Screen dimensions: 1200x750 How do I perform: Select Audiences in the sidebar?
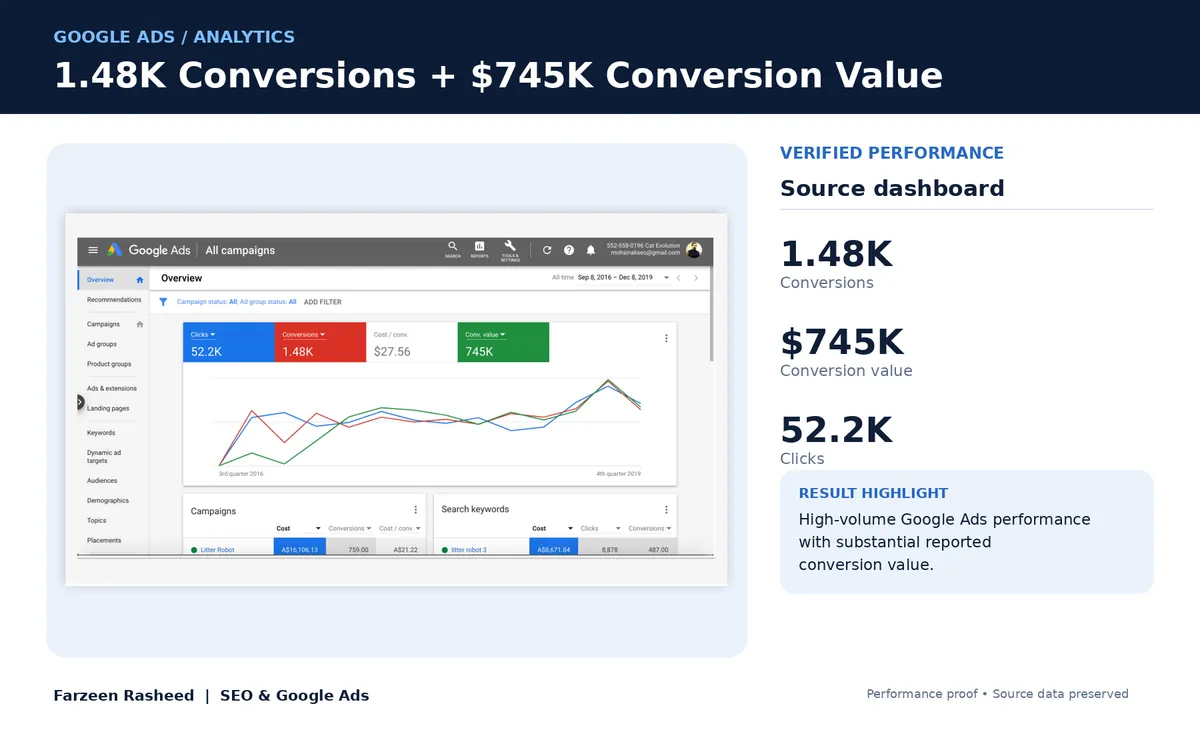[x=102, y=481]
